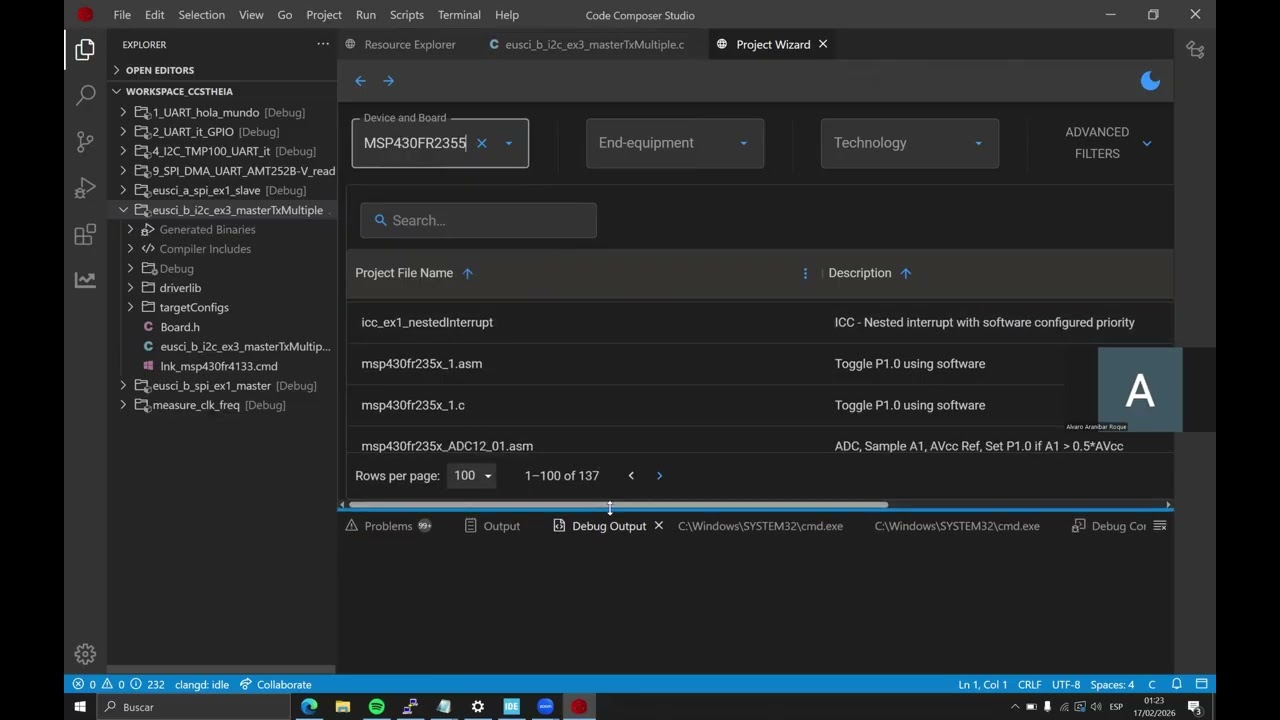1280x720 pixels.
Task: Select msp430fr235x_1.asm row
Action: (760, 364)
